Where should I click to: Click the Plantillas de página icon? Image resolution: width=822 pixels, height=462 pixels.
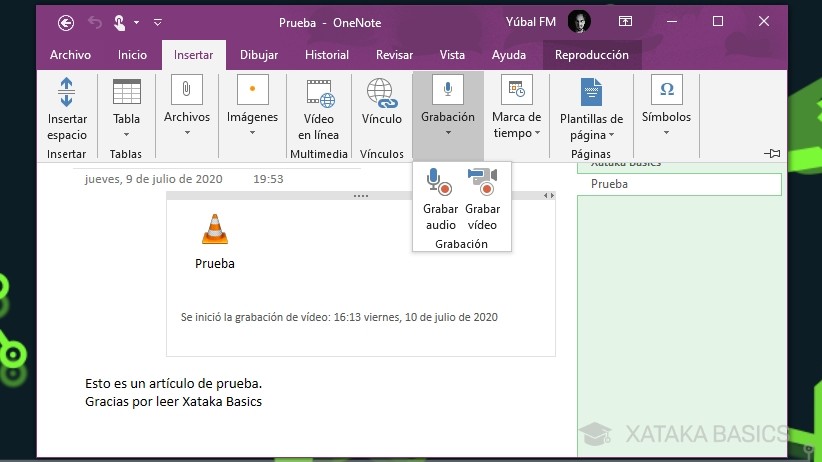point(591,92)
